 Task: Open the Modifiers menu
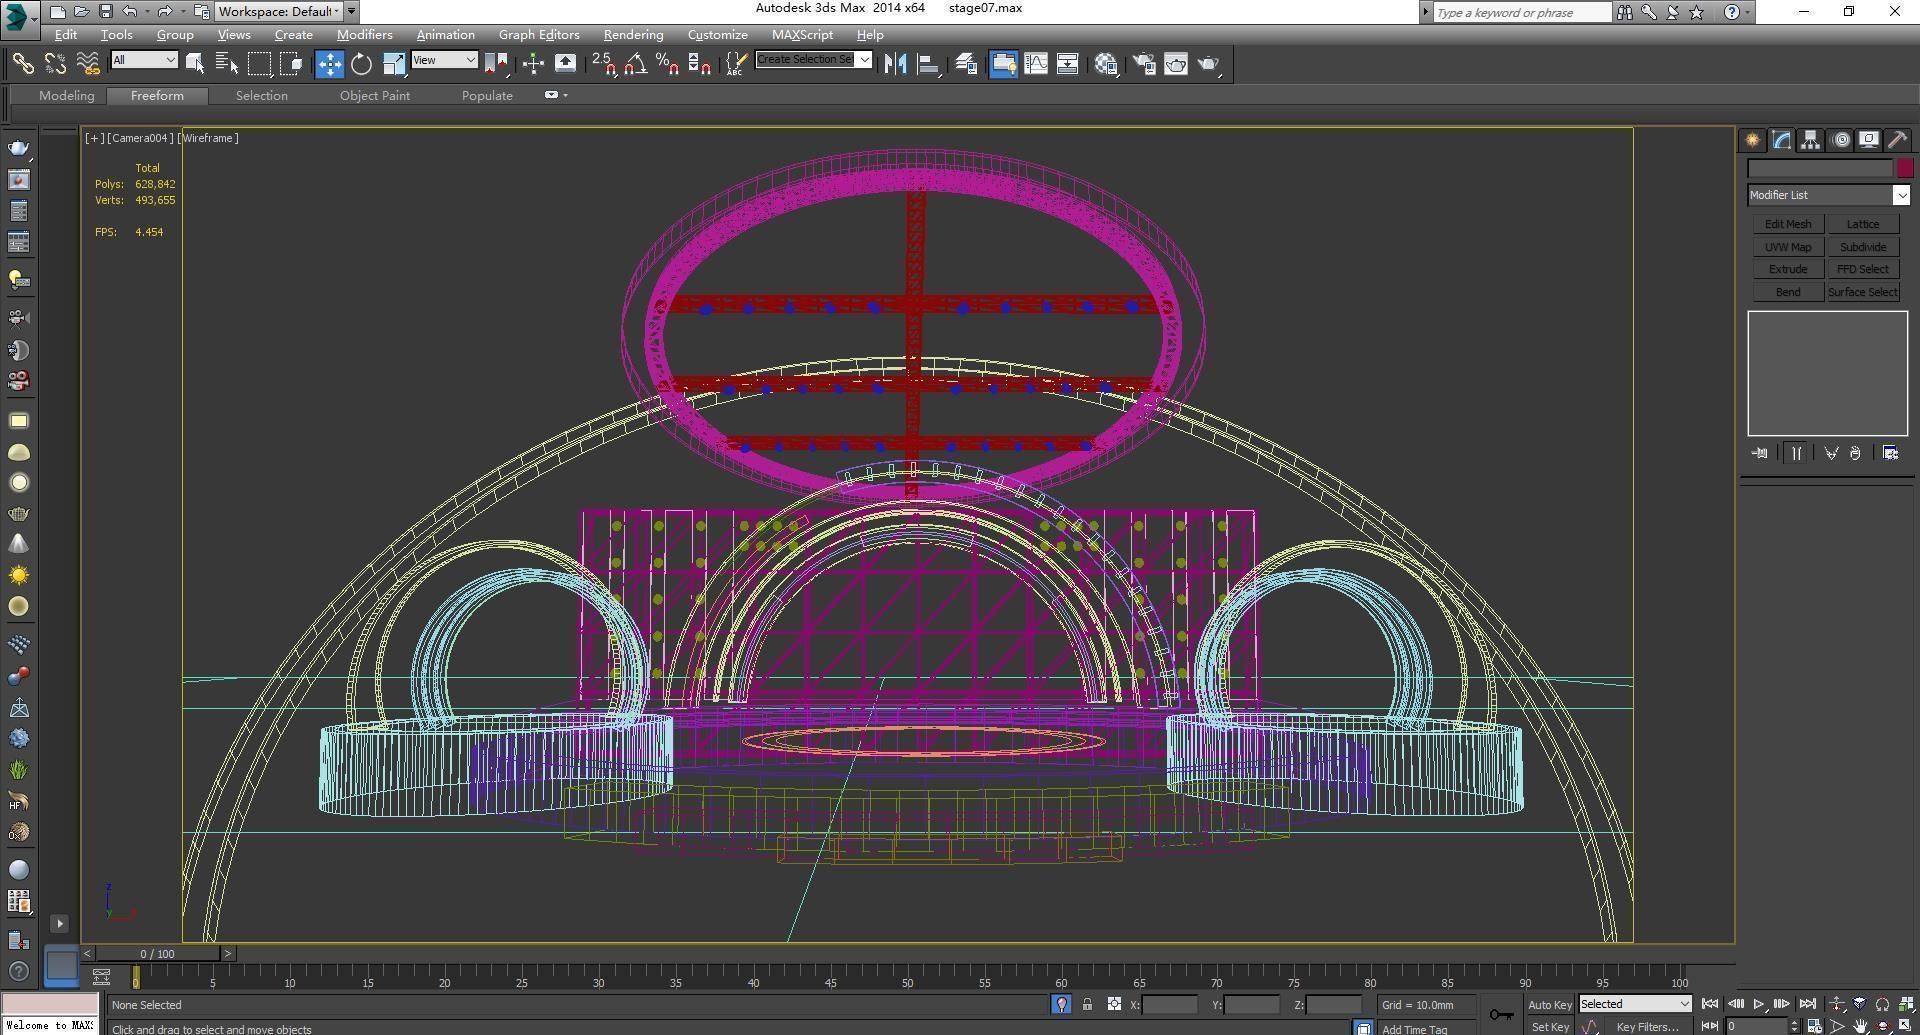[x=364, y=34]
